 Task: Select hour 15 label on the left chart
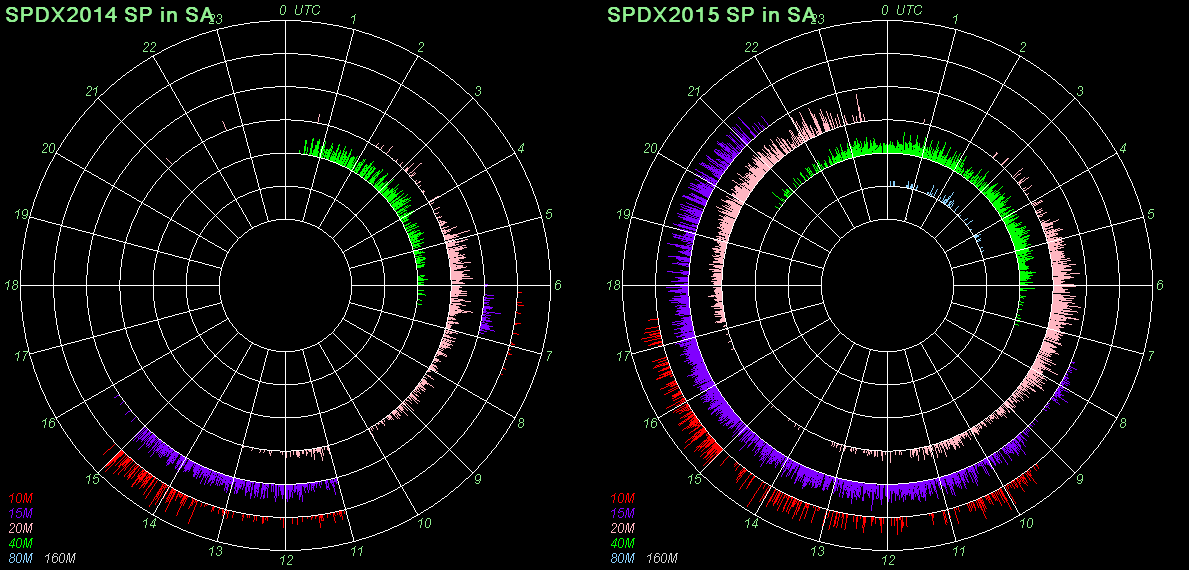pyautogui.click(x=93, y=480)
